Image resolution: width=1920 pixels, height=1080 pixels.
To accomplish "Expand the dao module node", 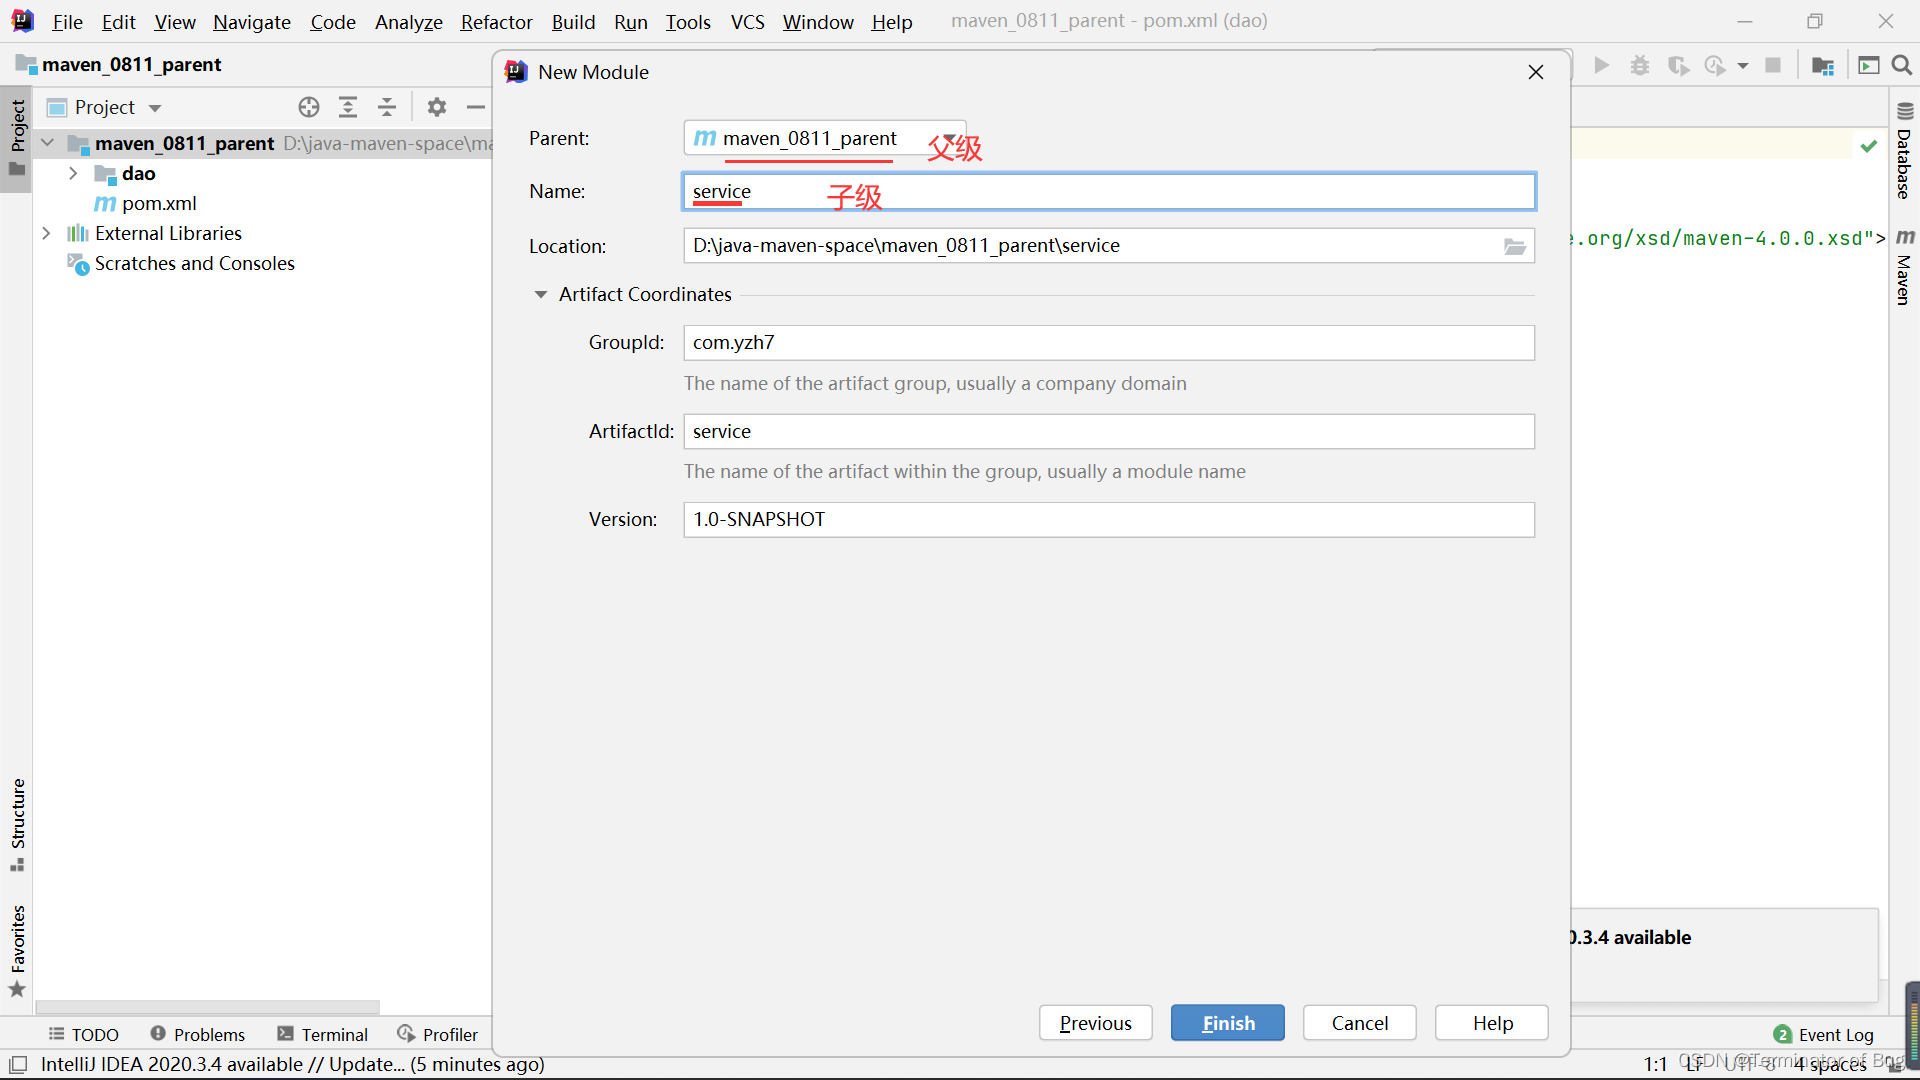I will (x=73, y=173).
